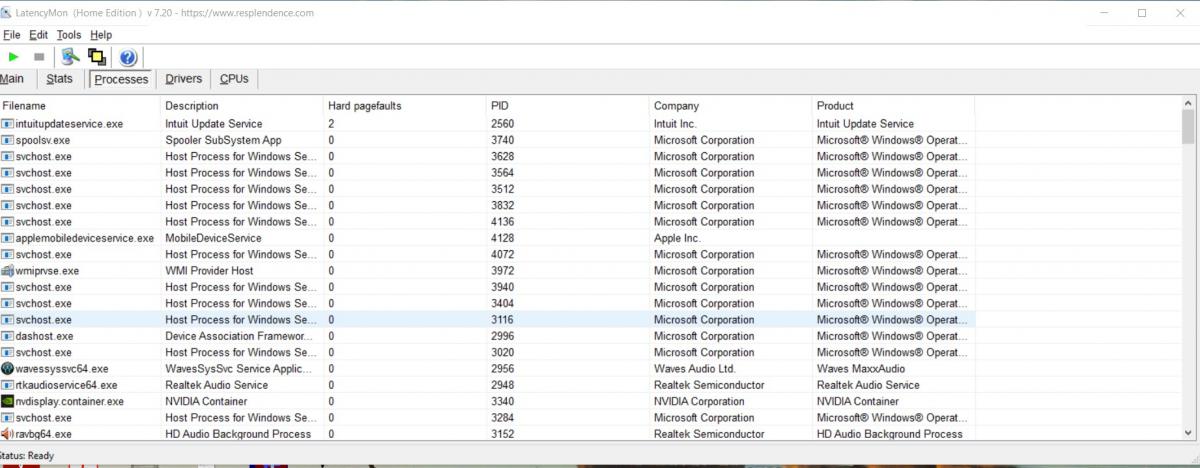Open the Edit menu
This screenshot has width=1200, height=468.
point(38,35)
